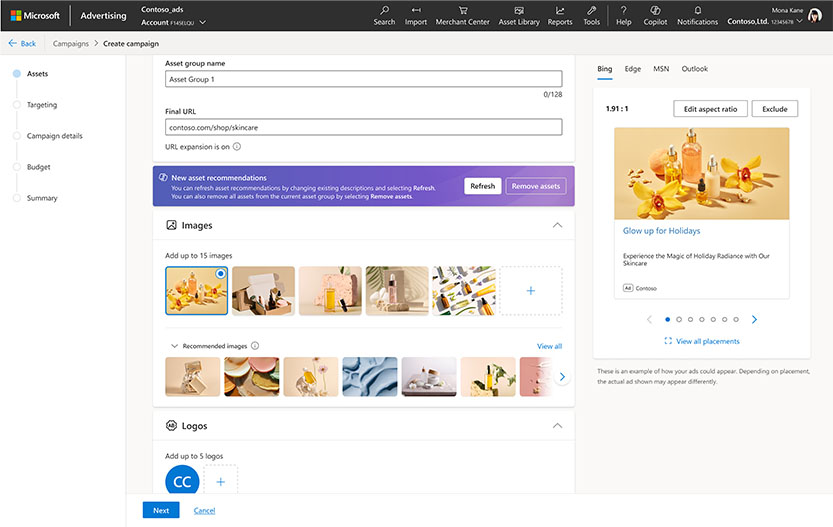Select the last preview pagination dot
The image size is (833, 527).
(736, 319)
